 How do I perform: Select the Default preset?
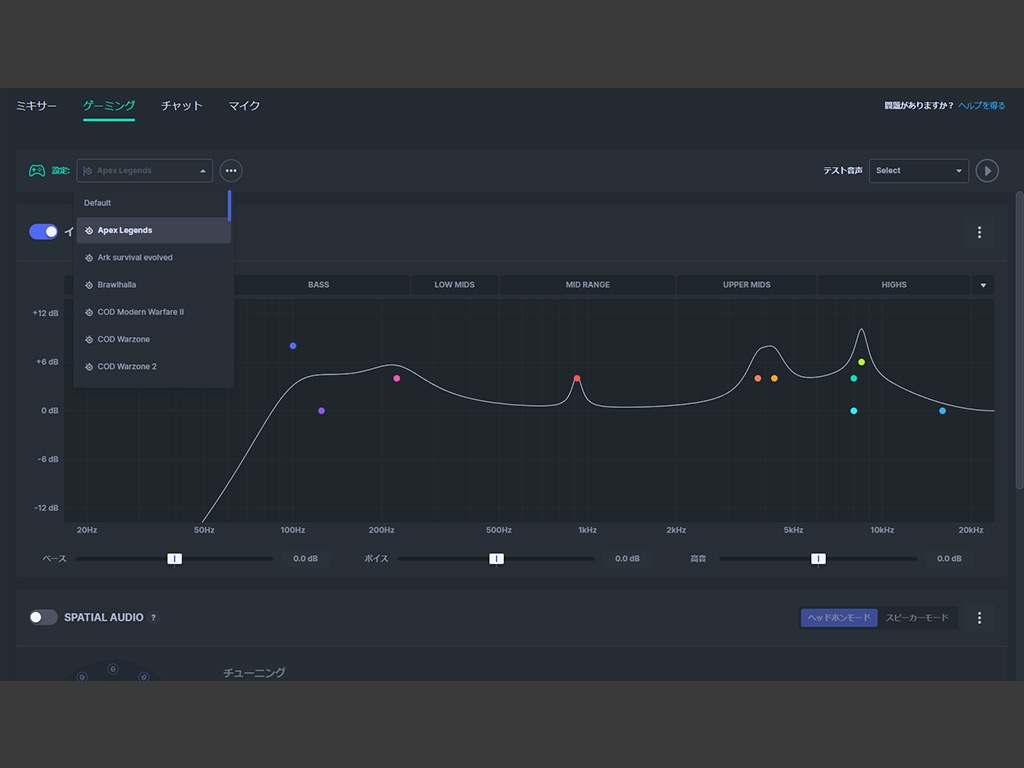point(151,203)
